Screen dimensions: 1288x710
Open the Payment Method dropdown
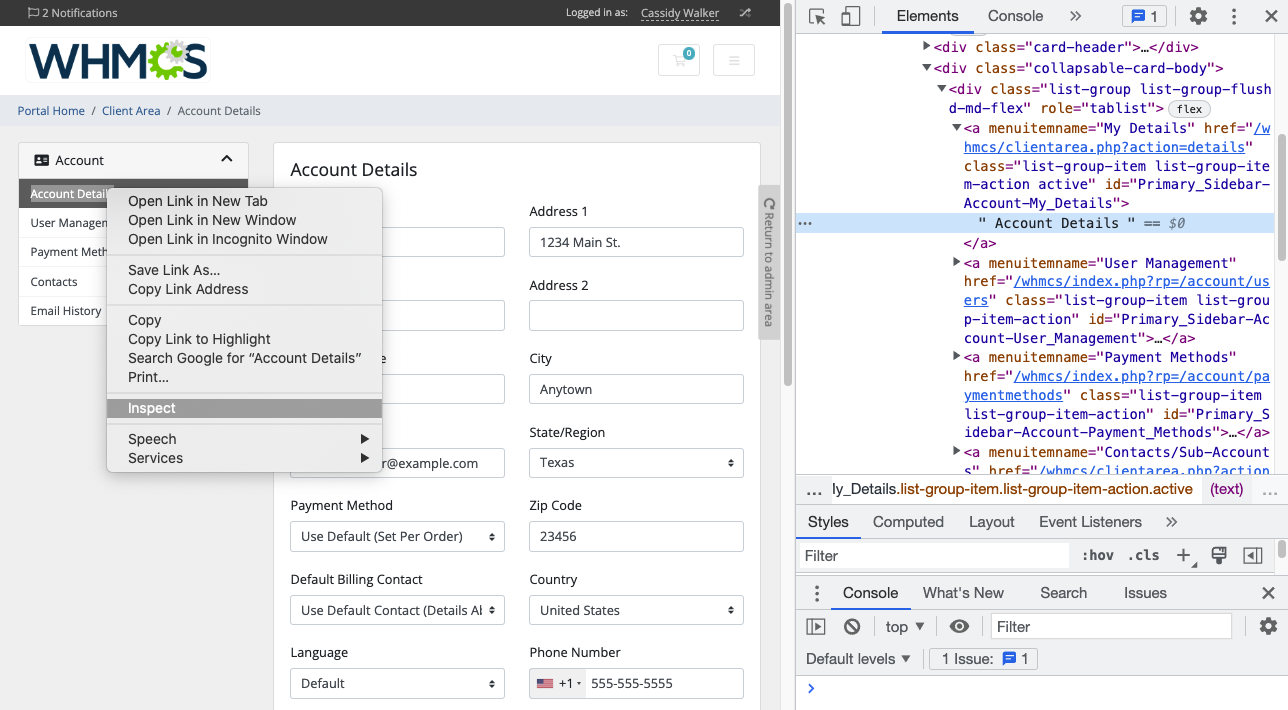[x=397, y=536]
